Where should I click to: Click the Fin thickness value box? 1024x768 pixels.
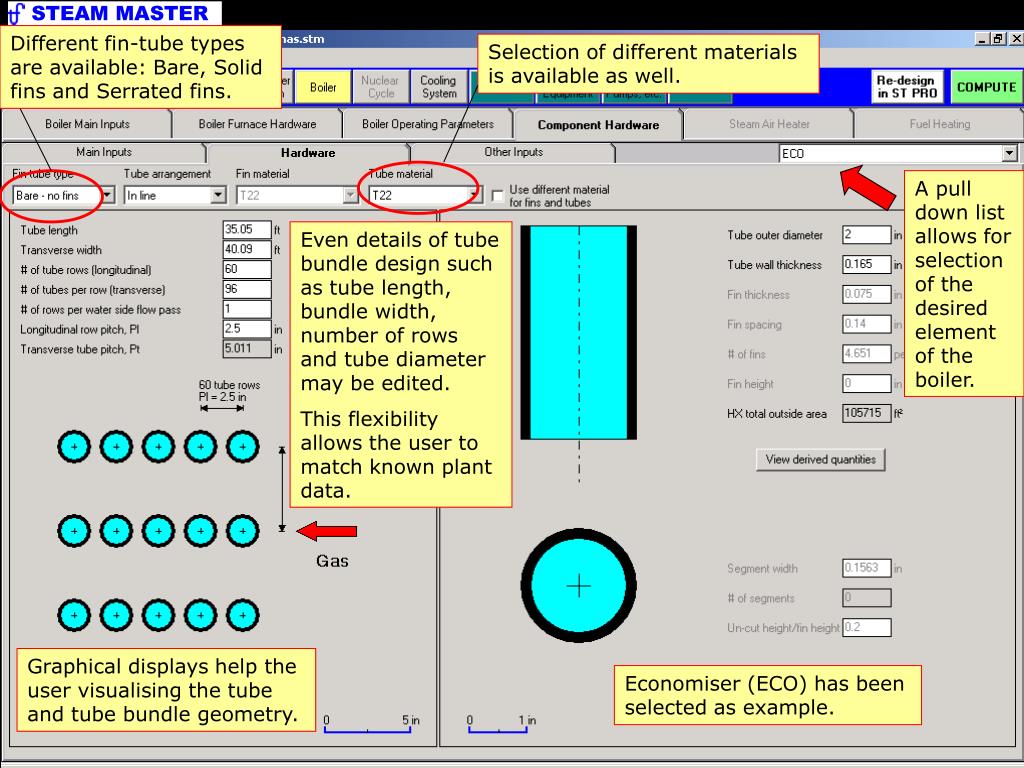click(x=867, y=295)
